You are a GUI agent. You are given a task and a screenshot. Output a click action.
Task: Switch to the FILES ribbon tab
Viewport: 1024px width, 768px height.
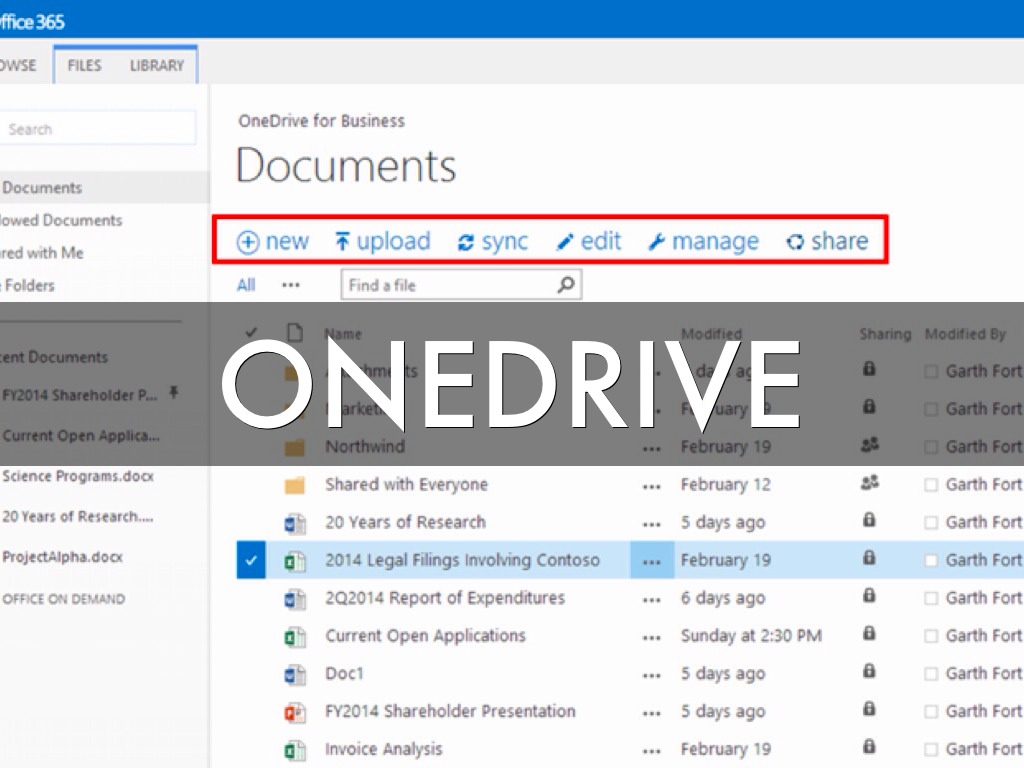point(84,65)
